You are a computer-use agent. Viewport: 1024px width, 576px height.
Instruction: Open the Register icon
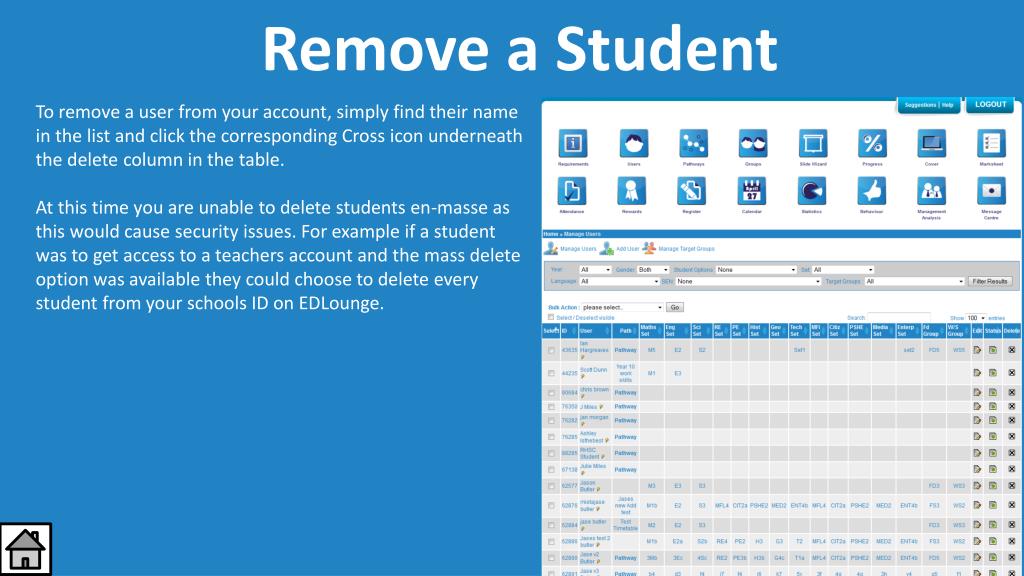click(692, 191)
